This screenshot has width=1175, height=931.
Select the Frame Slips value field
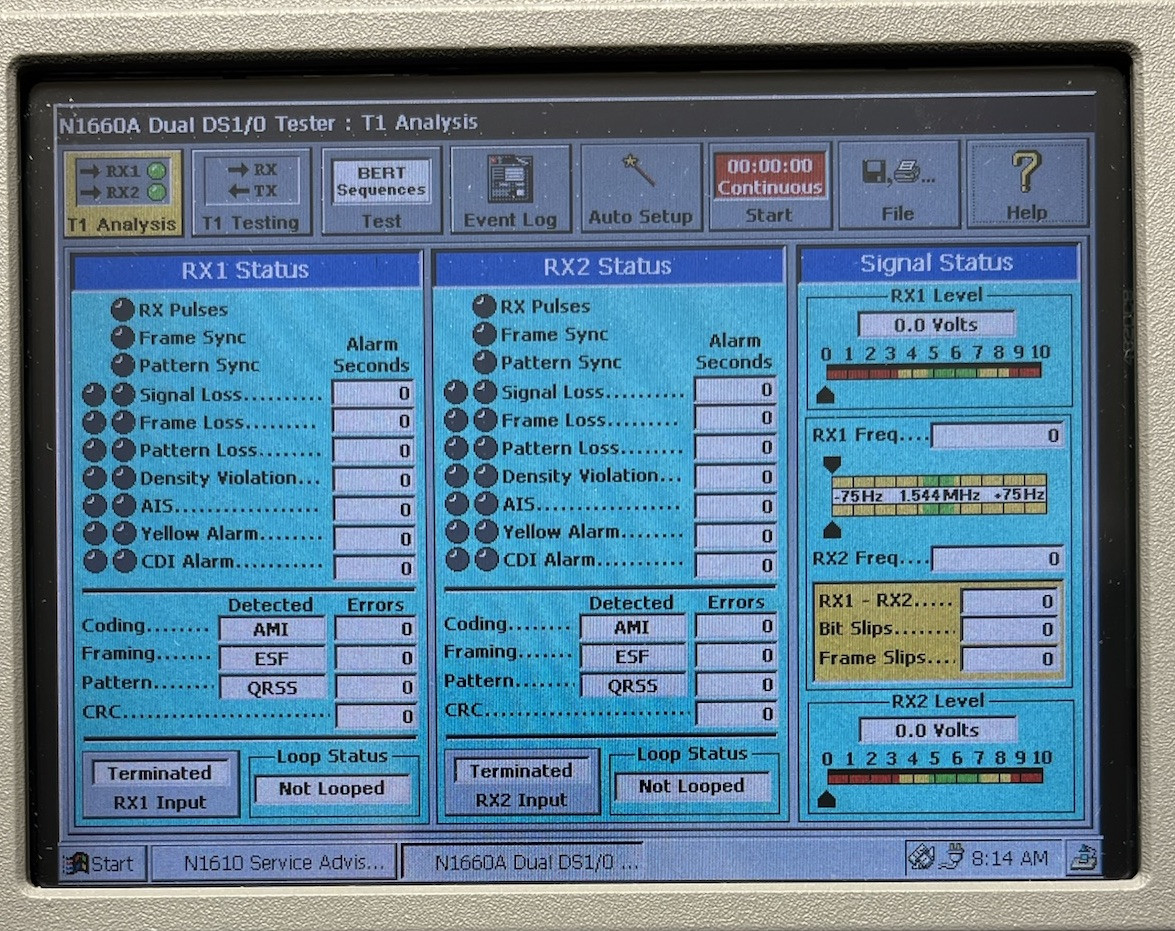click(x=1009, y=659)
